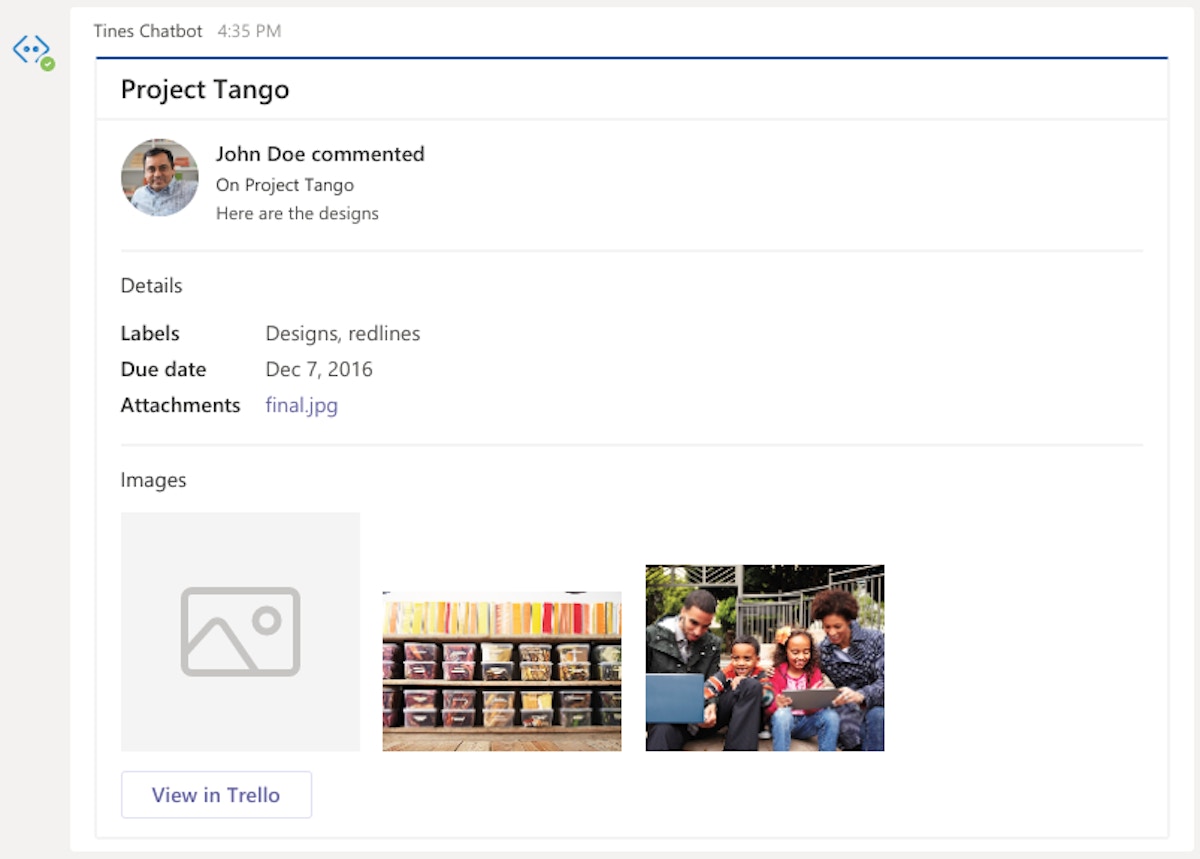Click the Tines Chatbot sender name
Image resolution: width=1200 pixels, height=859 pixels.
pyautogui.click(x=148, y=31)
